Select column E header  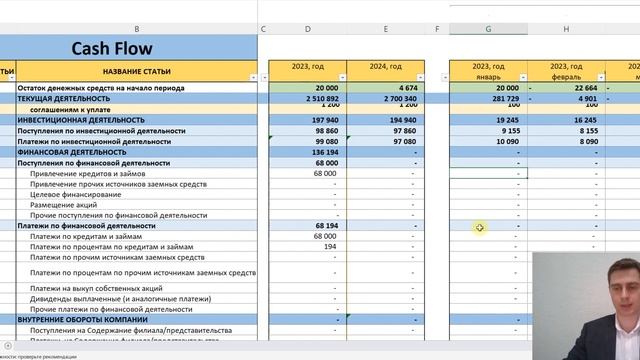(x=386, y=29)
